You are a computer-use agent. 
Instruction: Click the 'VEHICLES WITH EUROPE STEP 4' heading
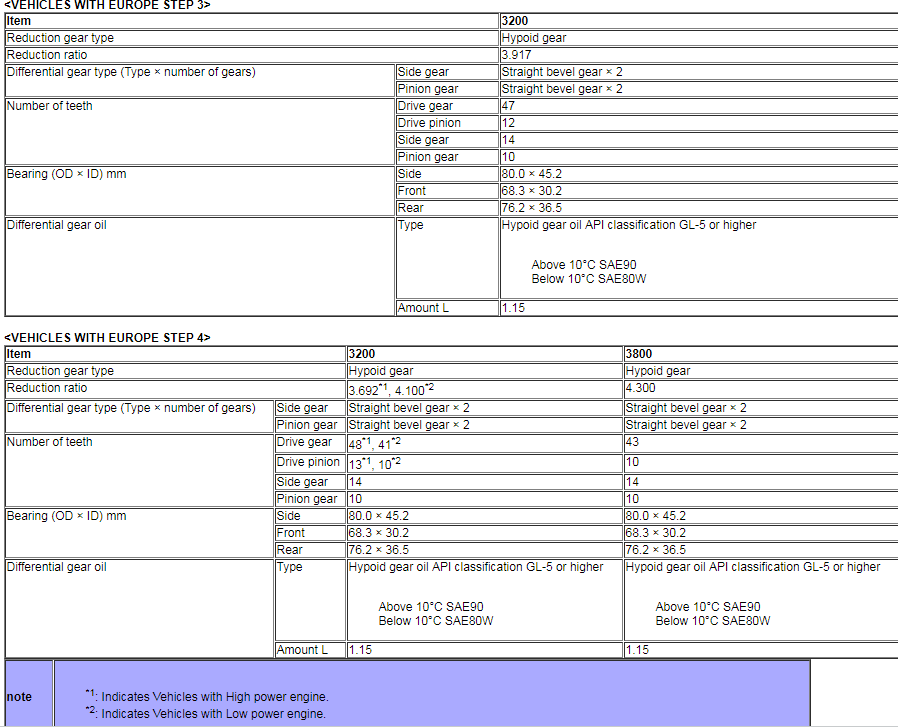tap(107, 338)
